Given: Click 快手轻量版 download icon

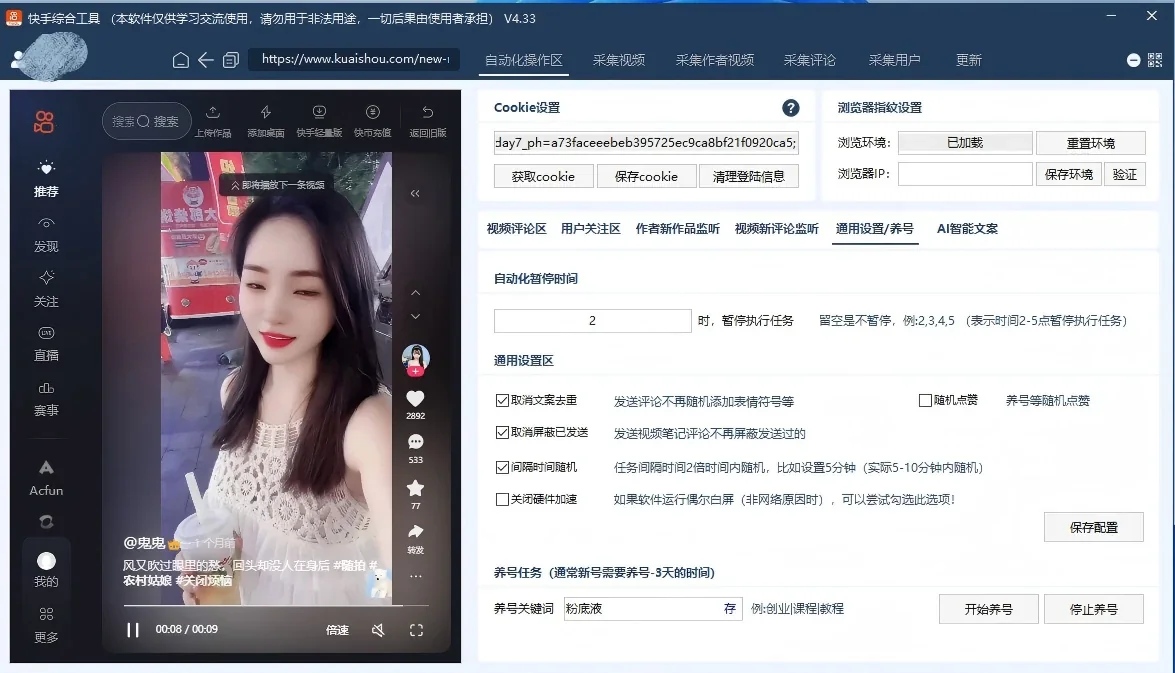Looking at the screenshot, I should coord(319,121).
